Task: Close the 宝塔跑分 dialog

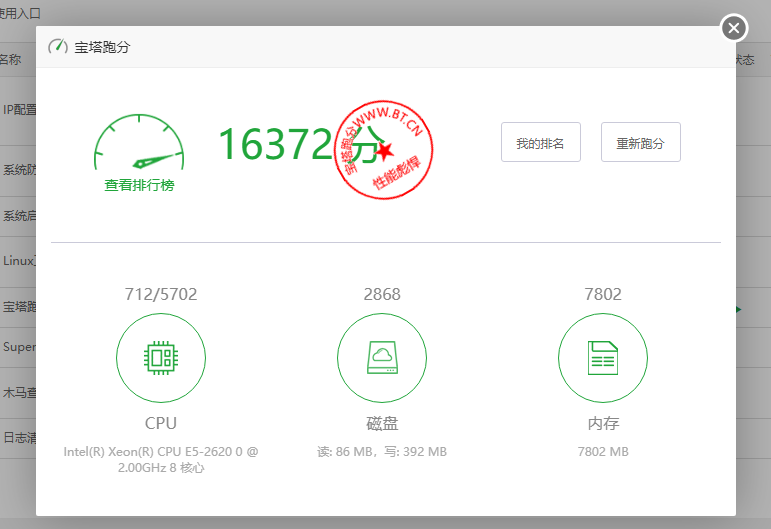Action: pos(734,28)
